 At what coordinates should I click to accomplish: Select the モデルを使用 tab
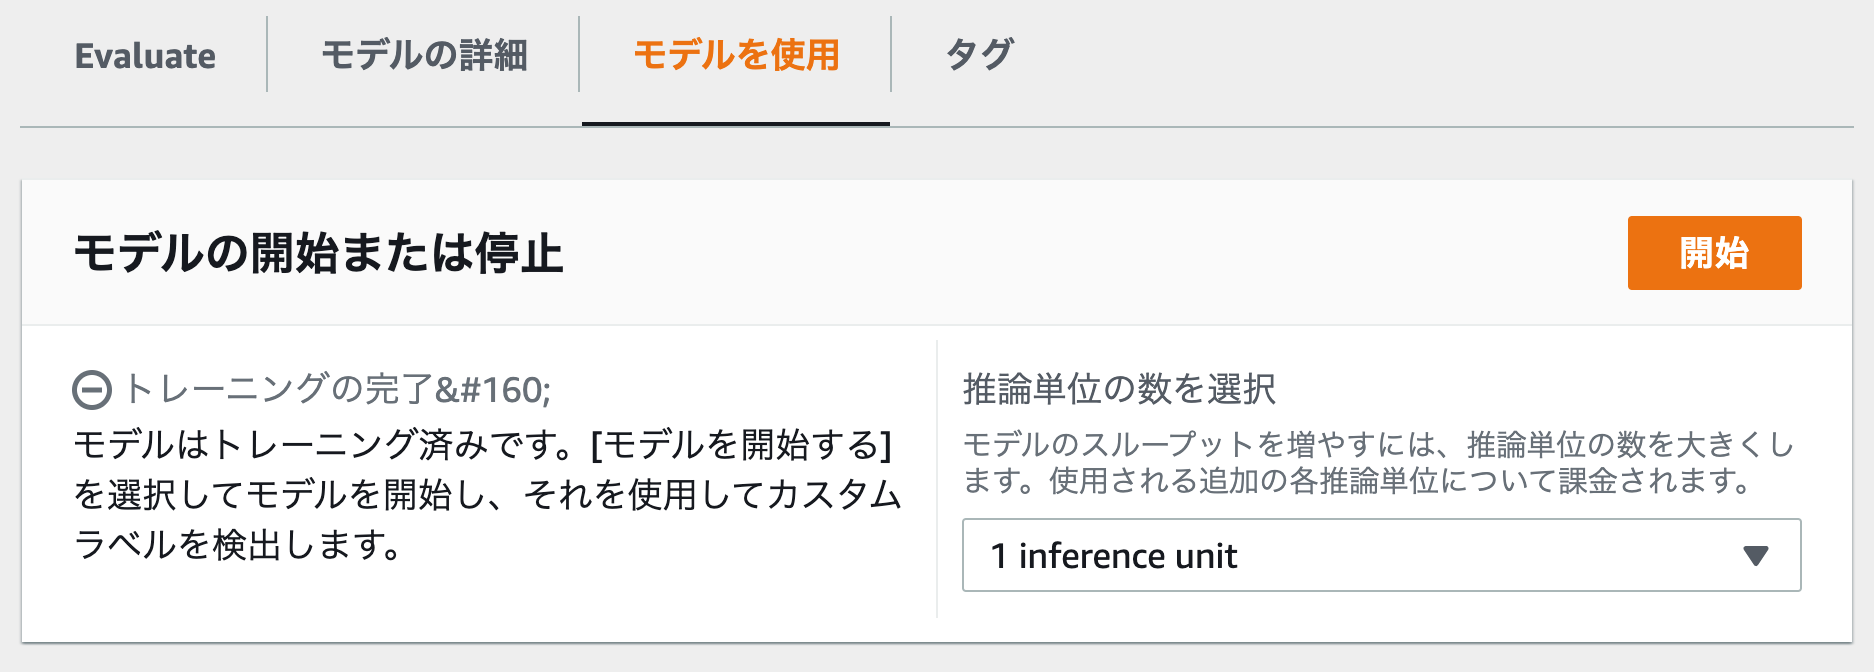[736, 56]
